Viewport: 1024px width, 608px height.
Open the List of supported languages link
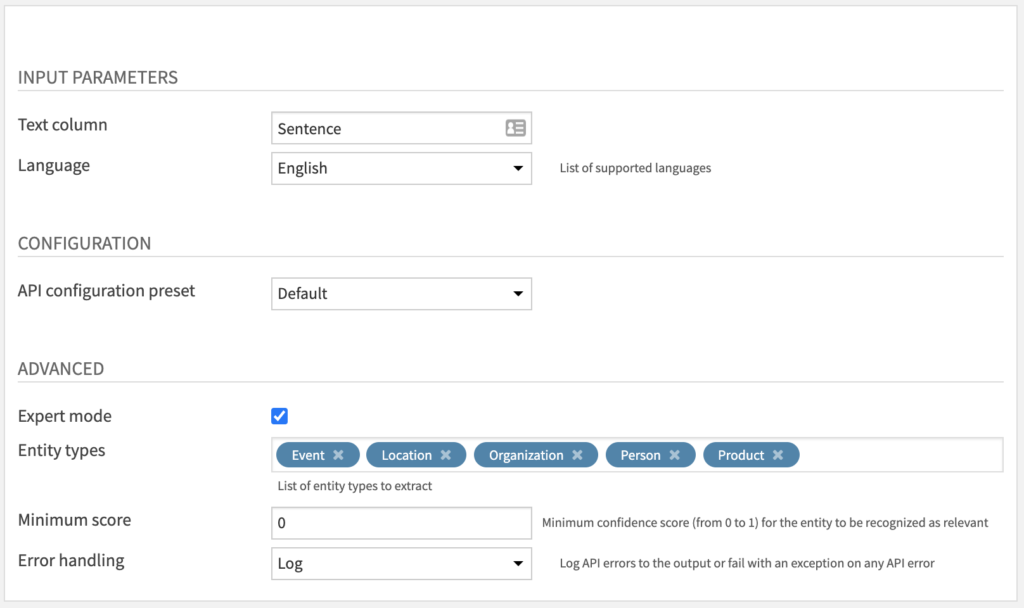tap(635, 168)
